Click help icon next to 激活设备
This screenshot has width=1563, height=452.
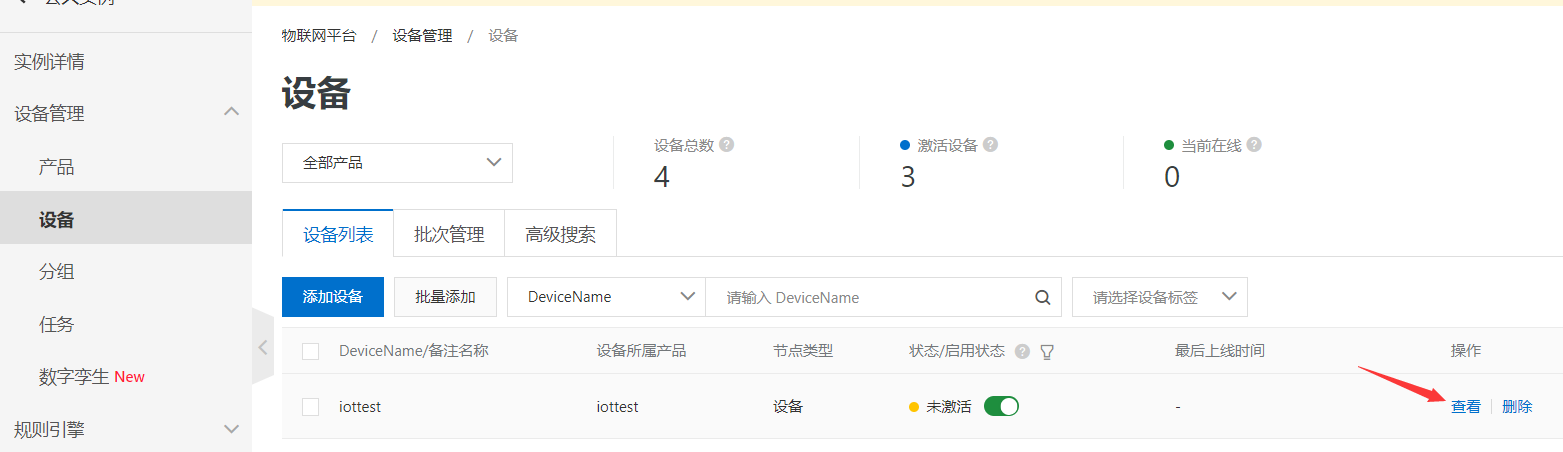pyautogui.click(x=990, y=145)
